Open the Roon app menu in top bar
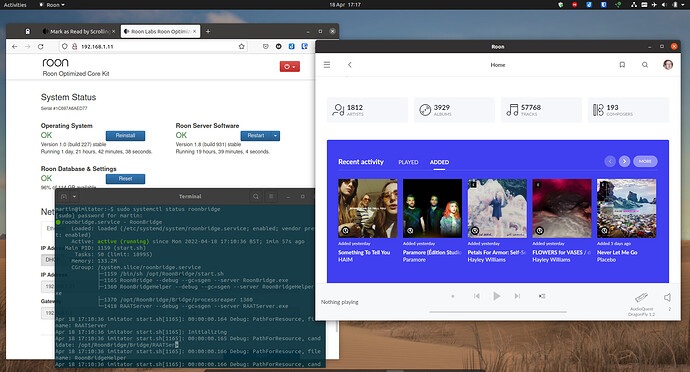 pyautogui.click(x=52, y=5)
